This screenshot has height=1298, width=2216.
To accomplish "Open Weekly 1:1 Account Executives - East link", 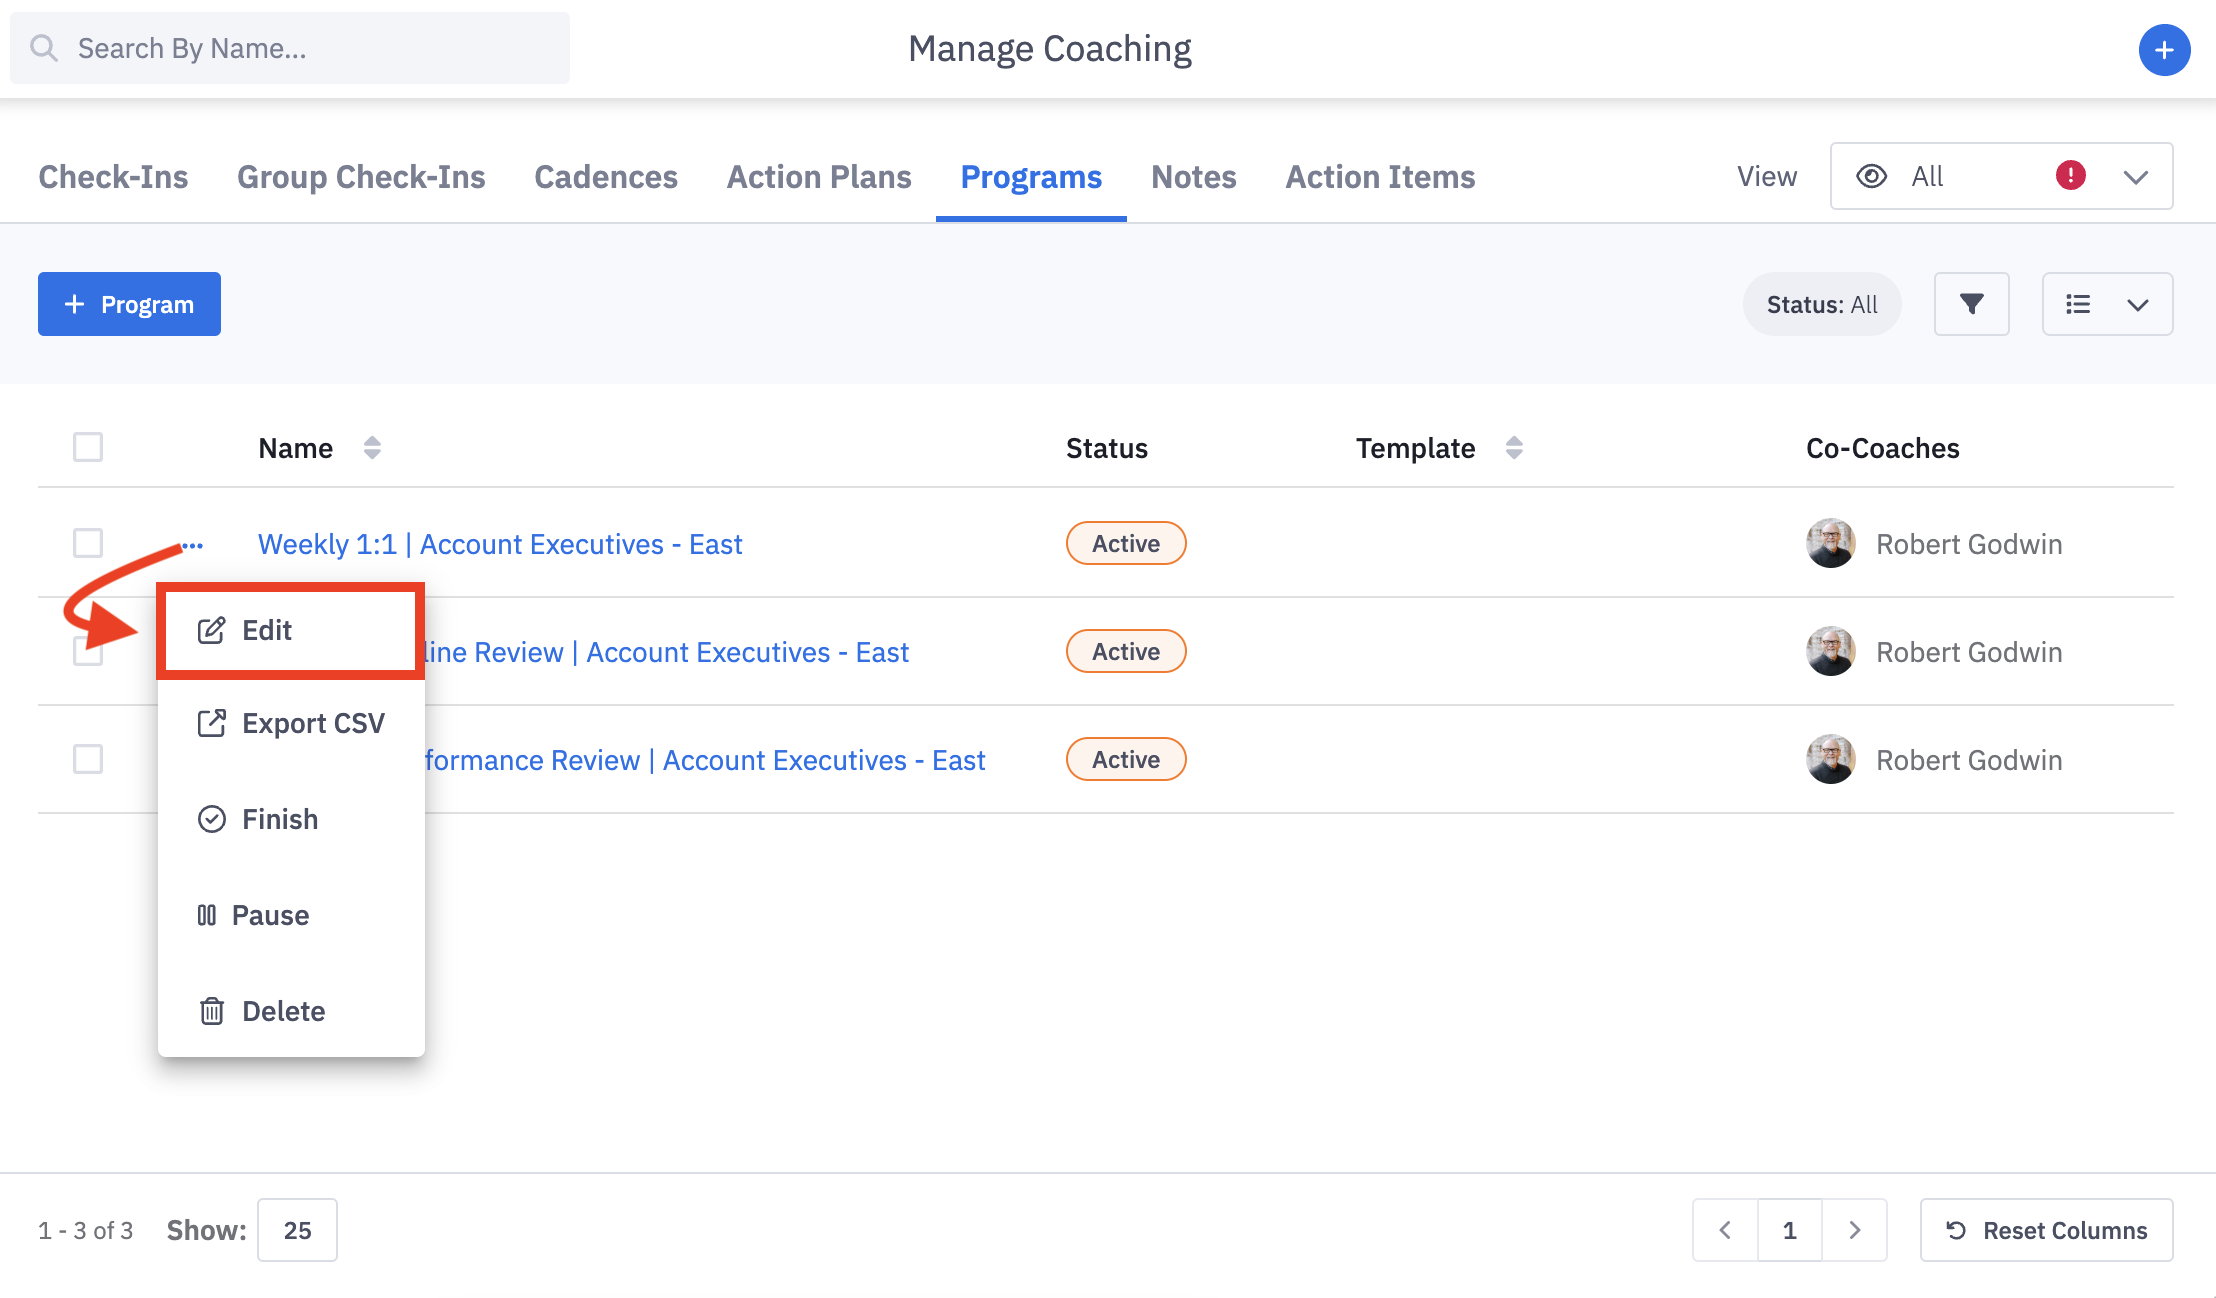I will pyautogui.click(x=500, y=544).
